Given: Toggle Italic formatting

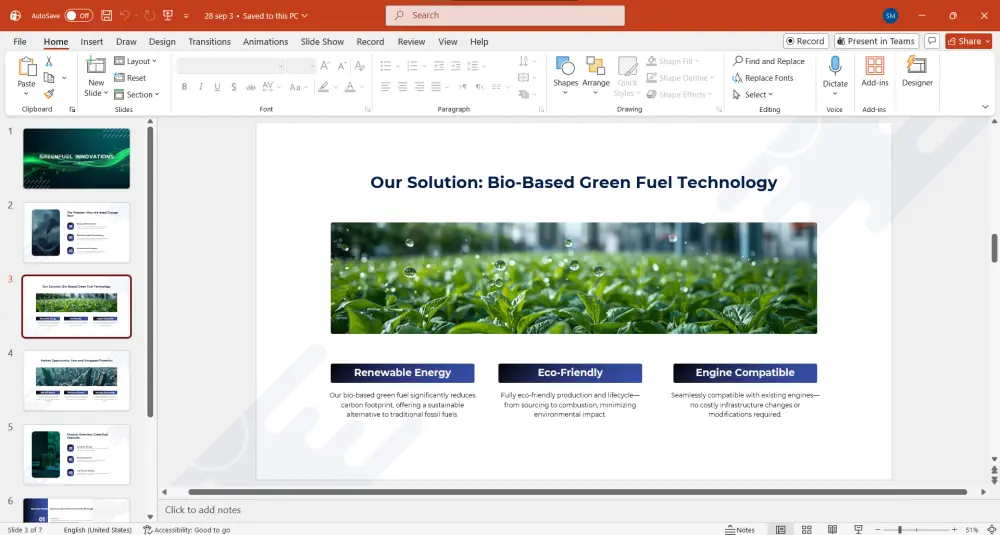Looking at the screenshot, I should pos(201,87).
